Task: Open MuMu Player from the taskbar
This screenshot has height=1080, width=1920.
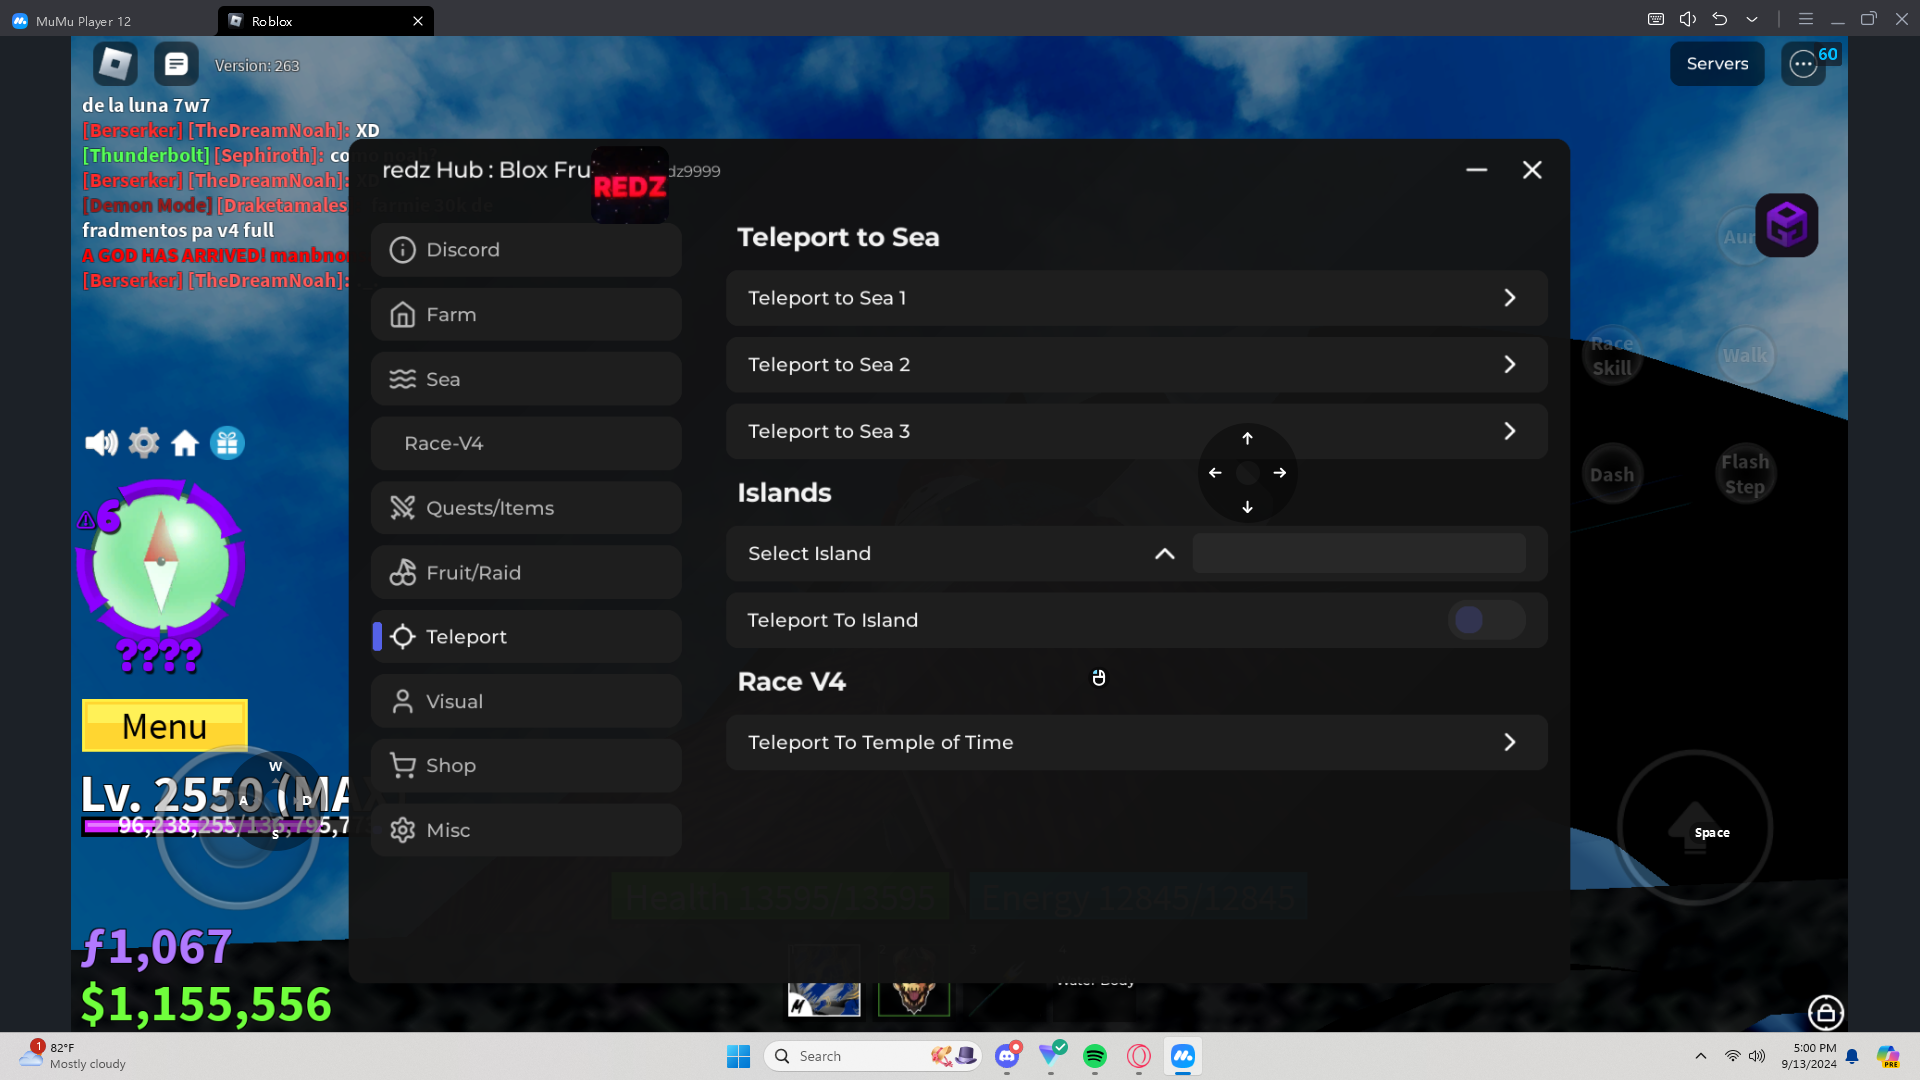Action: coord(1183,1056)
